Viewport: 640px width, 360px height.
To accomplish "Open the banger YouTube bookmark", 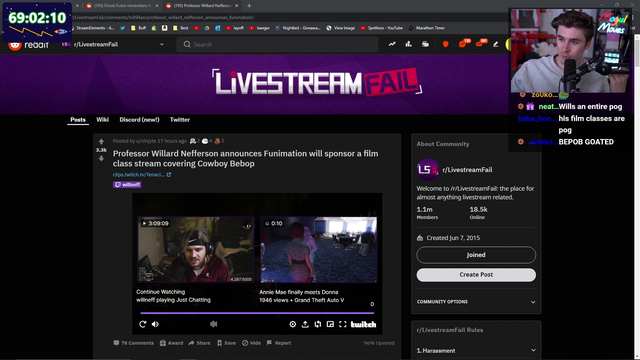I will [x=260, y=28].
